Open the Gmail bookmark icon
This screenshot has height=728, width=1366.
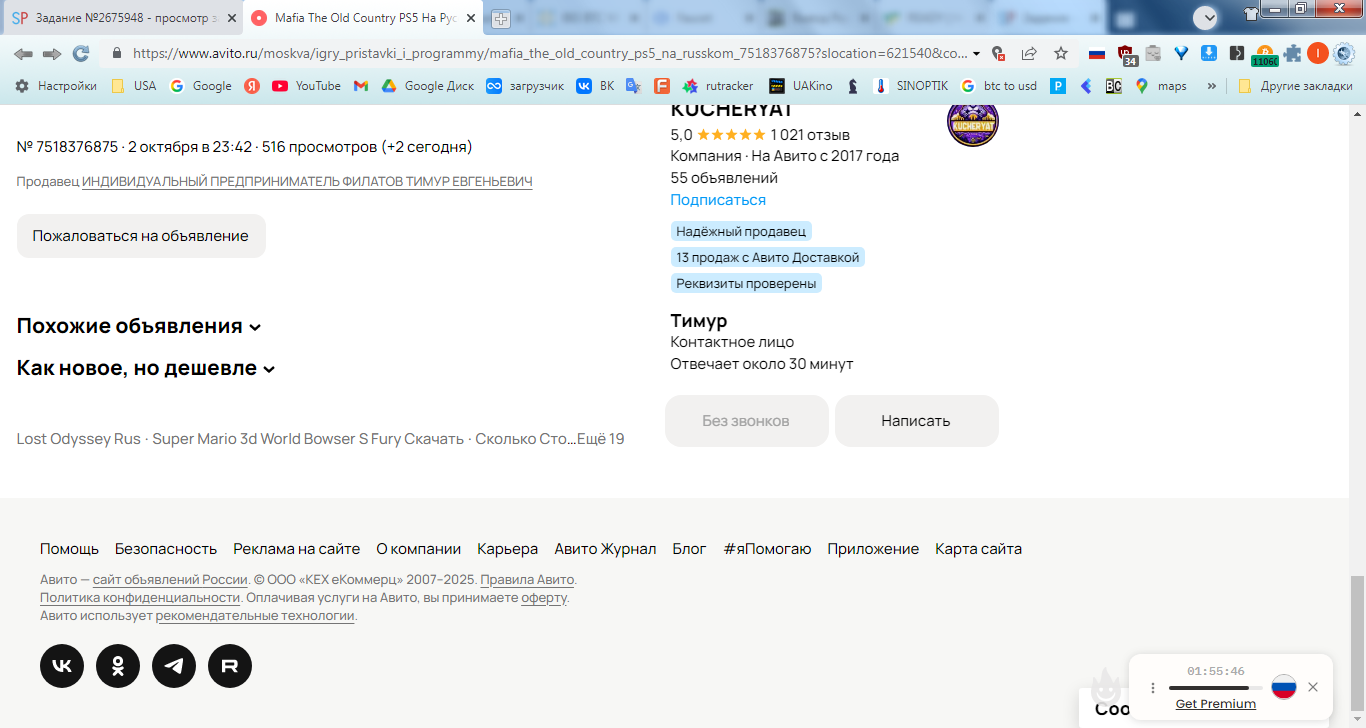pos(361,86)
